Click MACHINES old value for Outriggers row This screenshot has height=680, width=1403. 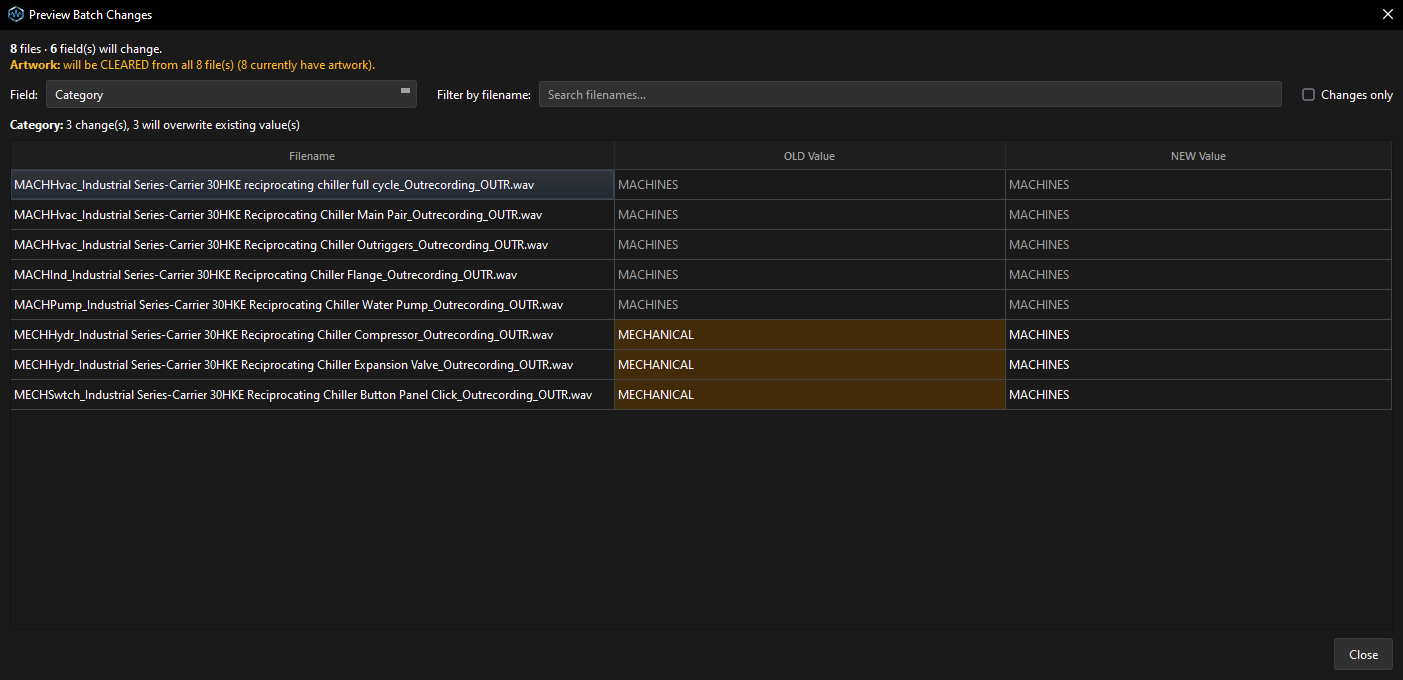809,245
